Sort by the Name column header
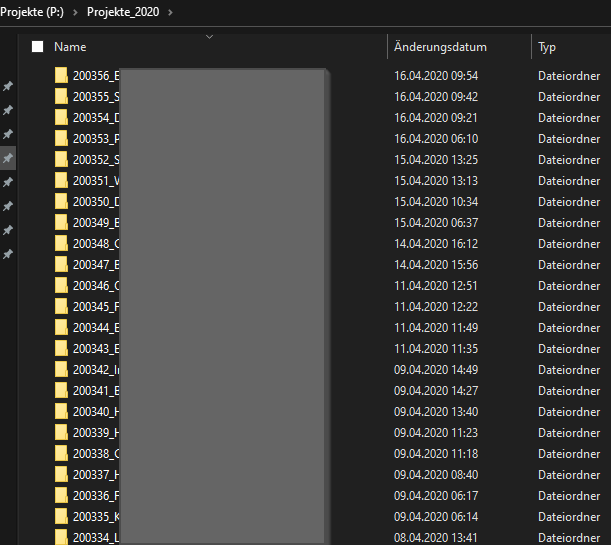The width and height of the screenshot is (611, 545). [70, 47]
